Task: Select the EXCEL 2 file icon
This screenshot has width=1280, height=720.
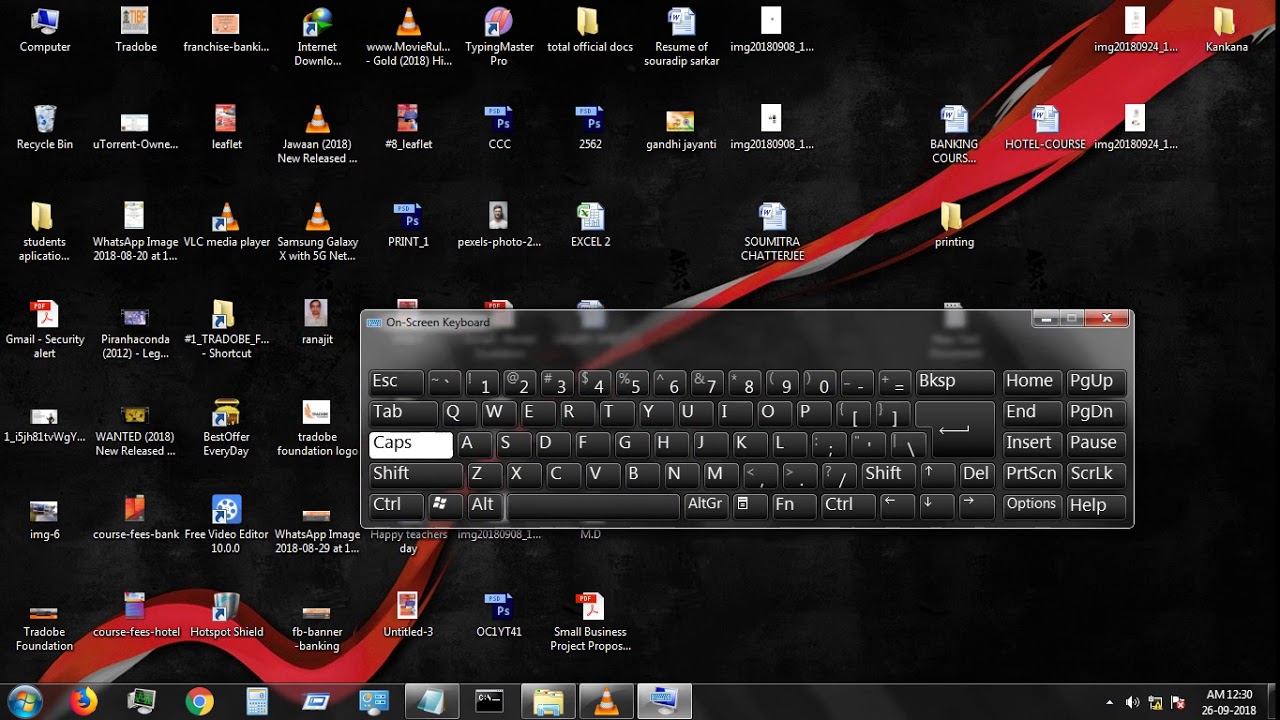Action: point(590,225)
